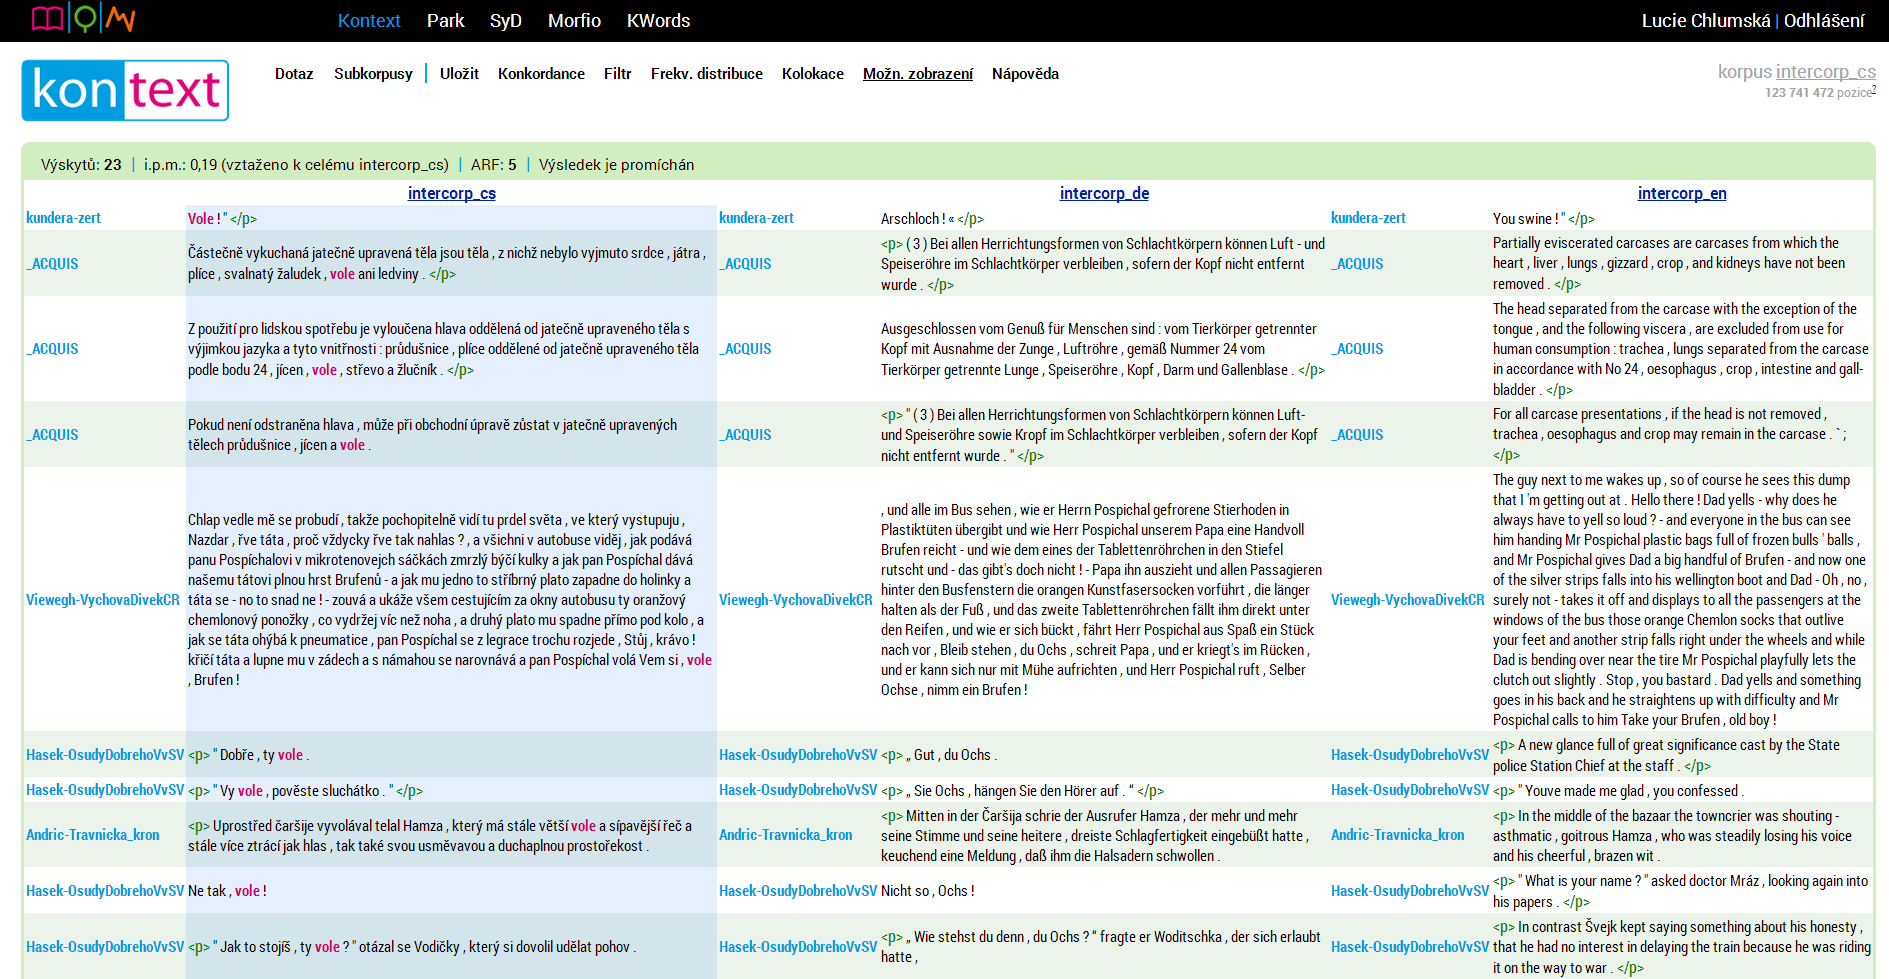Click German text "Arschloch!"

tap(913, 219)
